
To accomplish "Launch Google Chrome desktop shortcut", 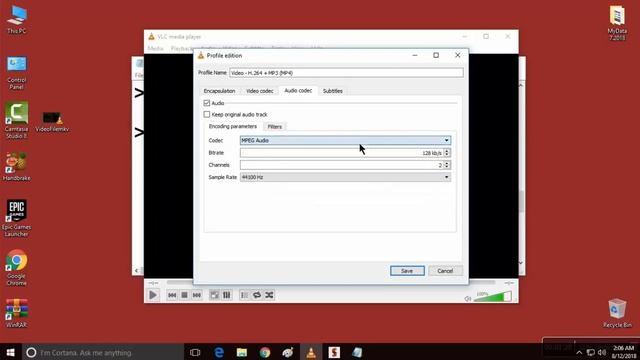I will pos(17,268).
